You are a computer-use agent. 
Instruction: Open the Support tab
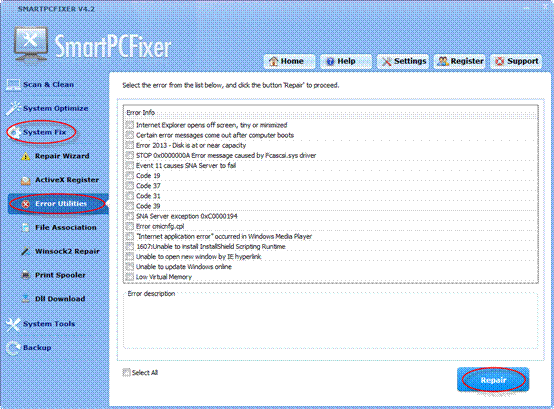tap(516, 61)
